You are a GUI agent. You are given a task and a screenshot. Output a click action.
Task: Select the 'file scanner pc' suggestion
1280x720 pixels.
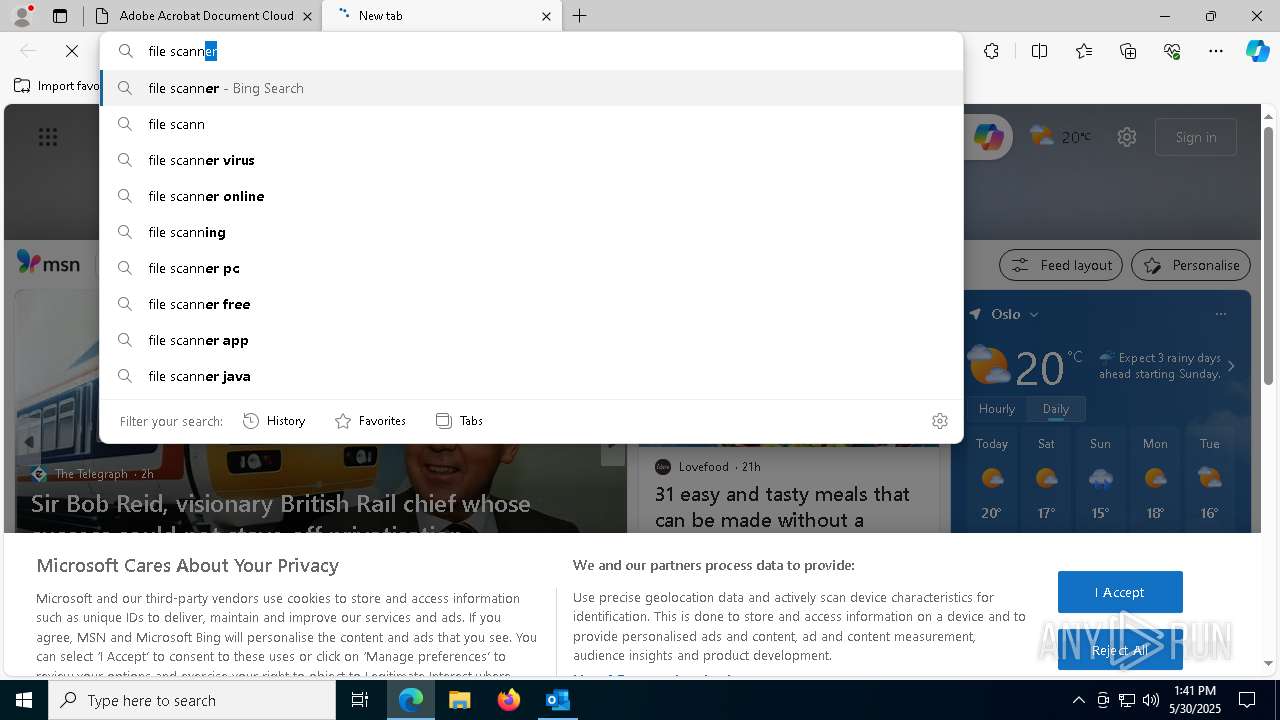532,268
